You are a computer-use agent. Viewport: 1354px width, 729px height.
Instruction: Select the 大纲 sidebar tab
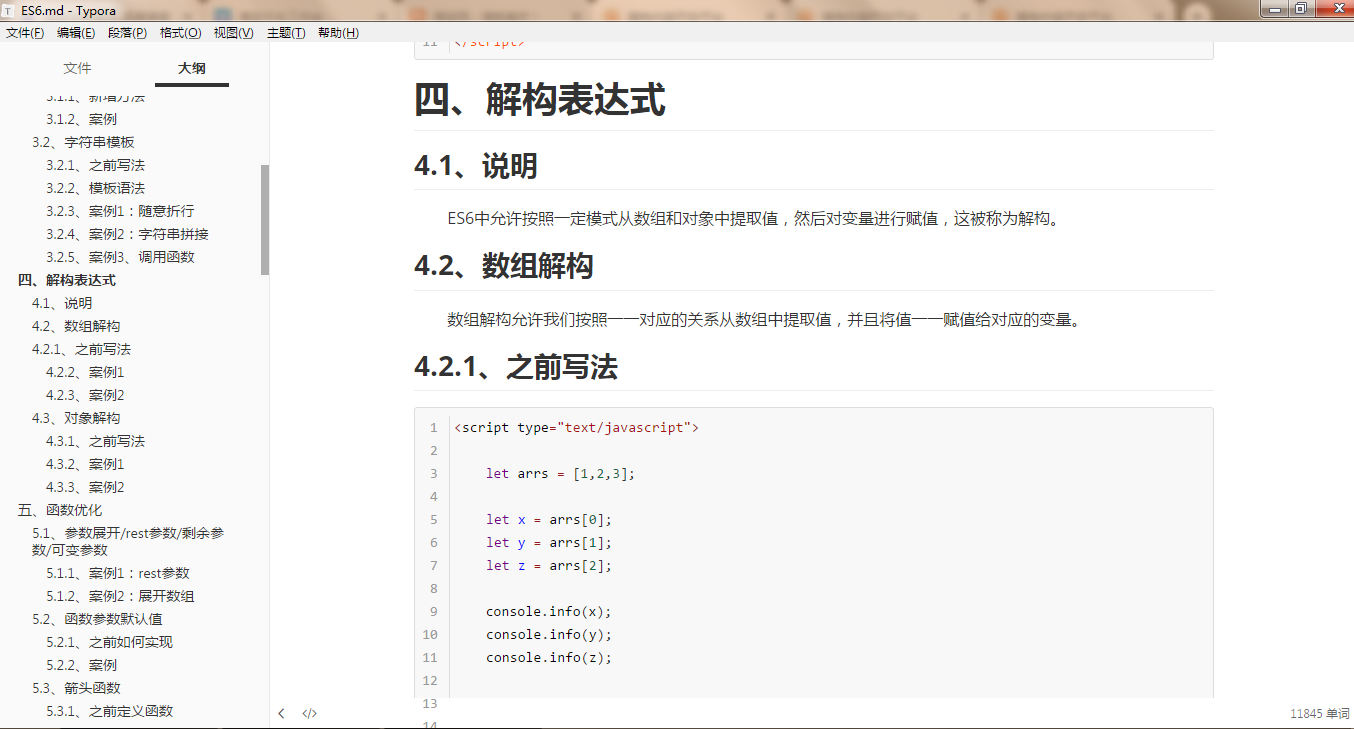(x=192, y=68)
